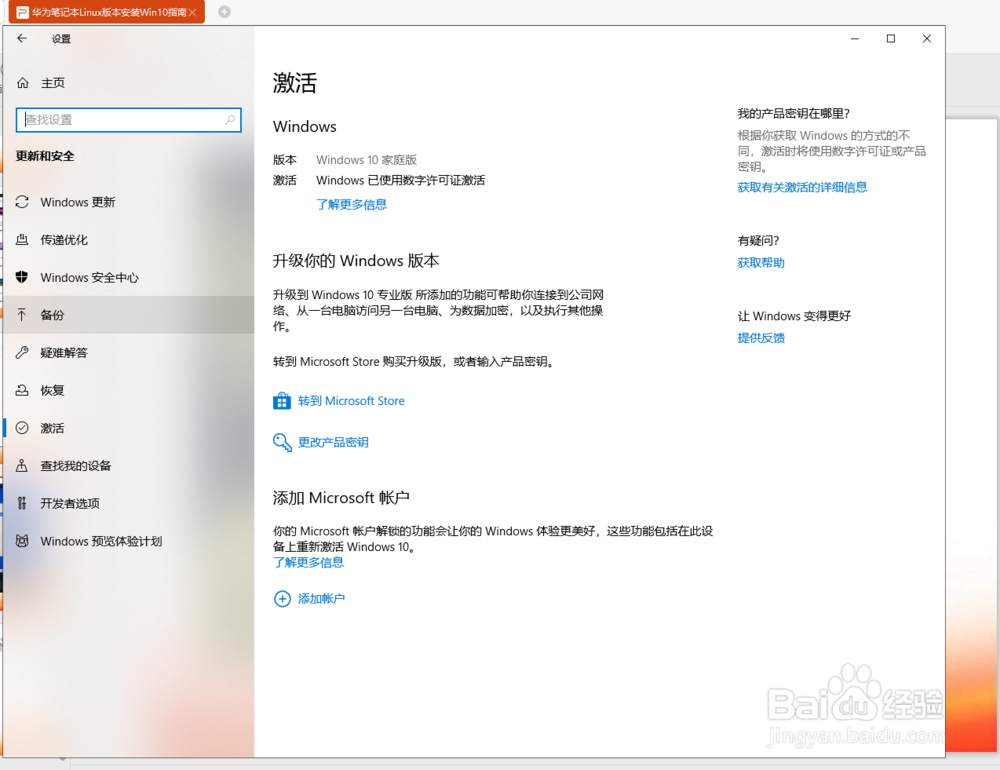Click the plus icon for 添加帐户
The image size is (1000, 770).
click(x=282, y=597)
